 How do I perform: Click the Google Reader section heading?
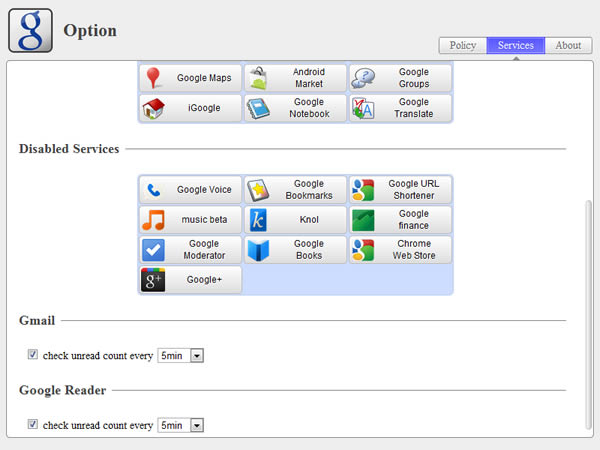(62, 390)
